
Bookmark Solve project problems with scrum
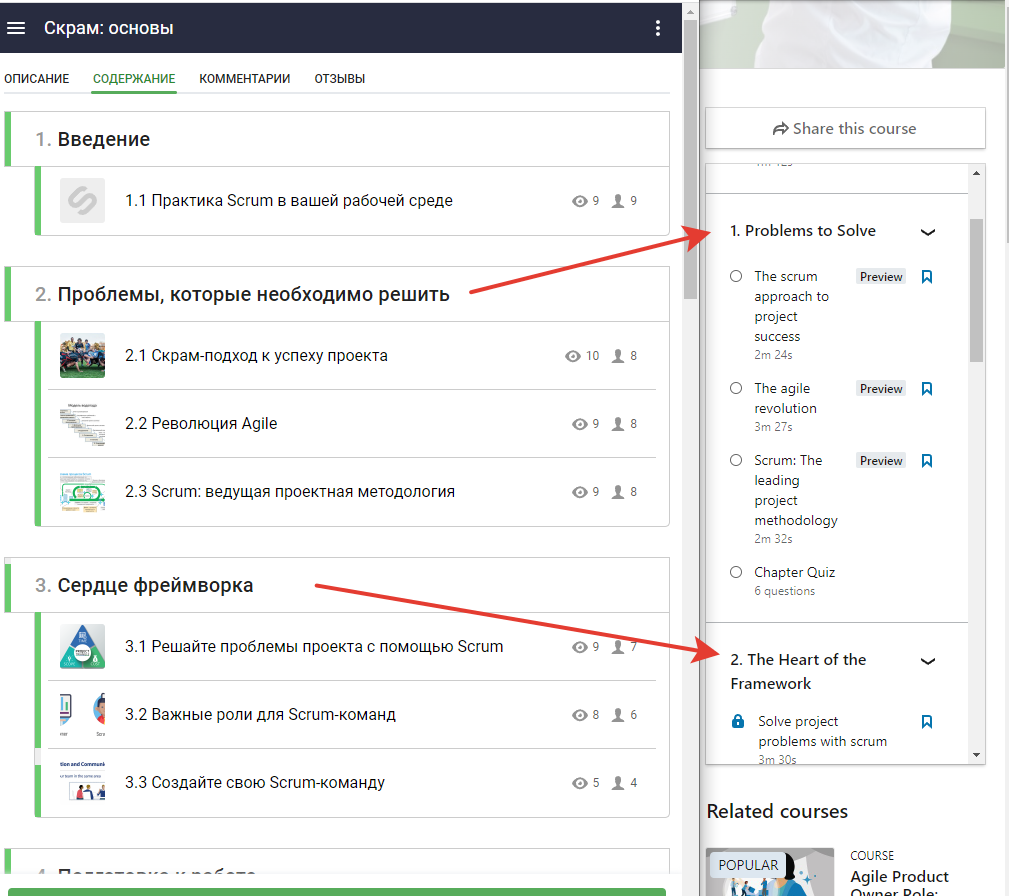[927, 722]
